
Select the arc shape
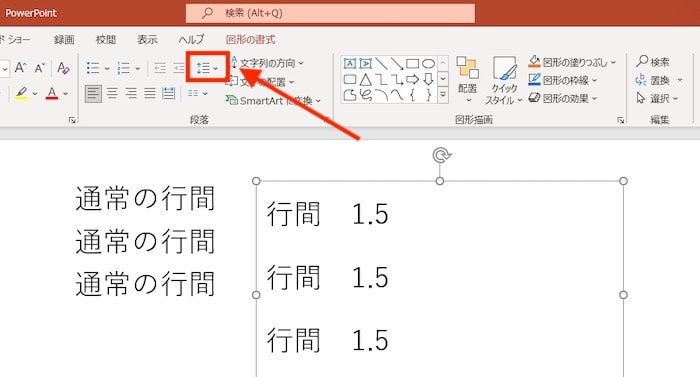(x=381, y=95)
